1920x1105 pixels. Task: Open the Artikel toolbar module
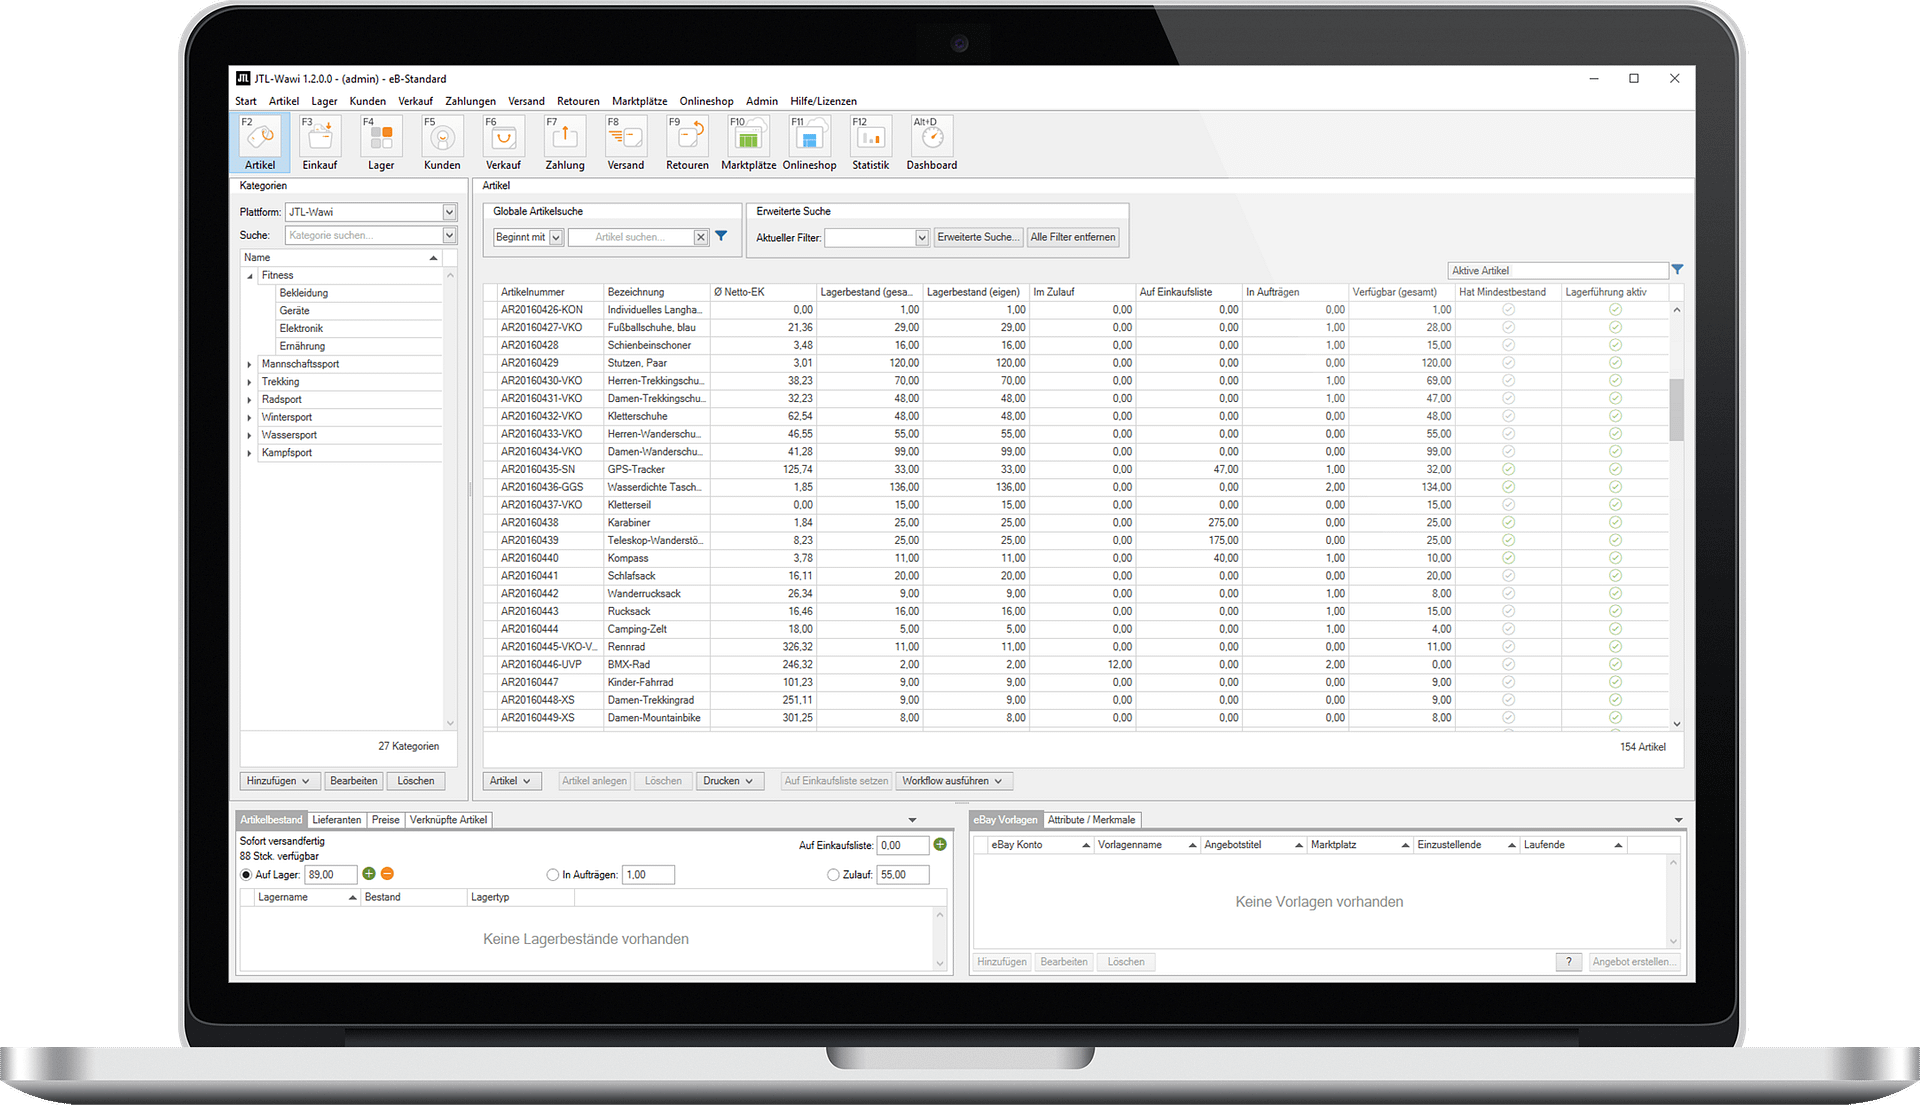point(260,143)
